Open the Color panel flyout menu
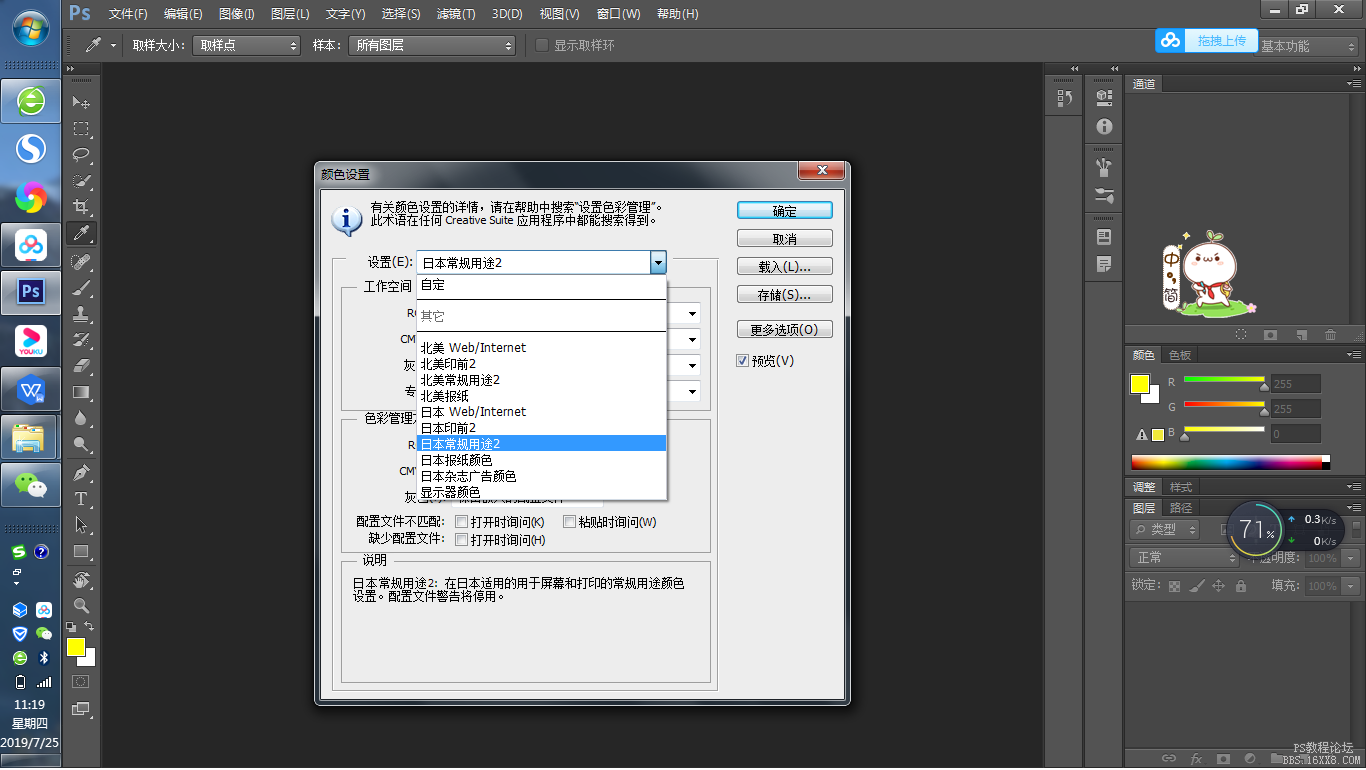1366x770 pixels. click(x=1352, y=355)
